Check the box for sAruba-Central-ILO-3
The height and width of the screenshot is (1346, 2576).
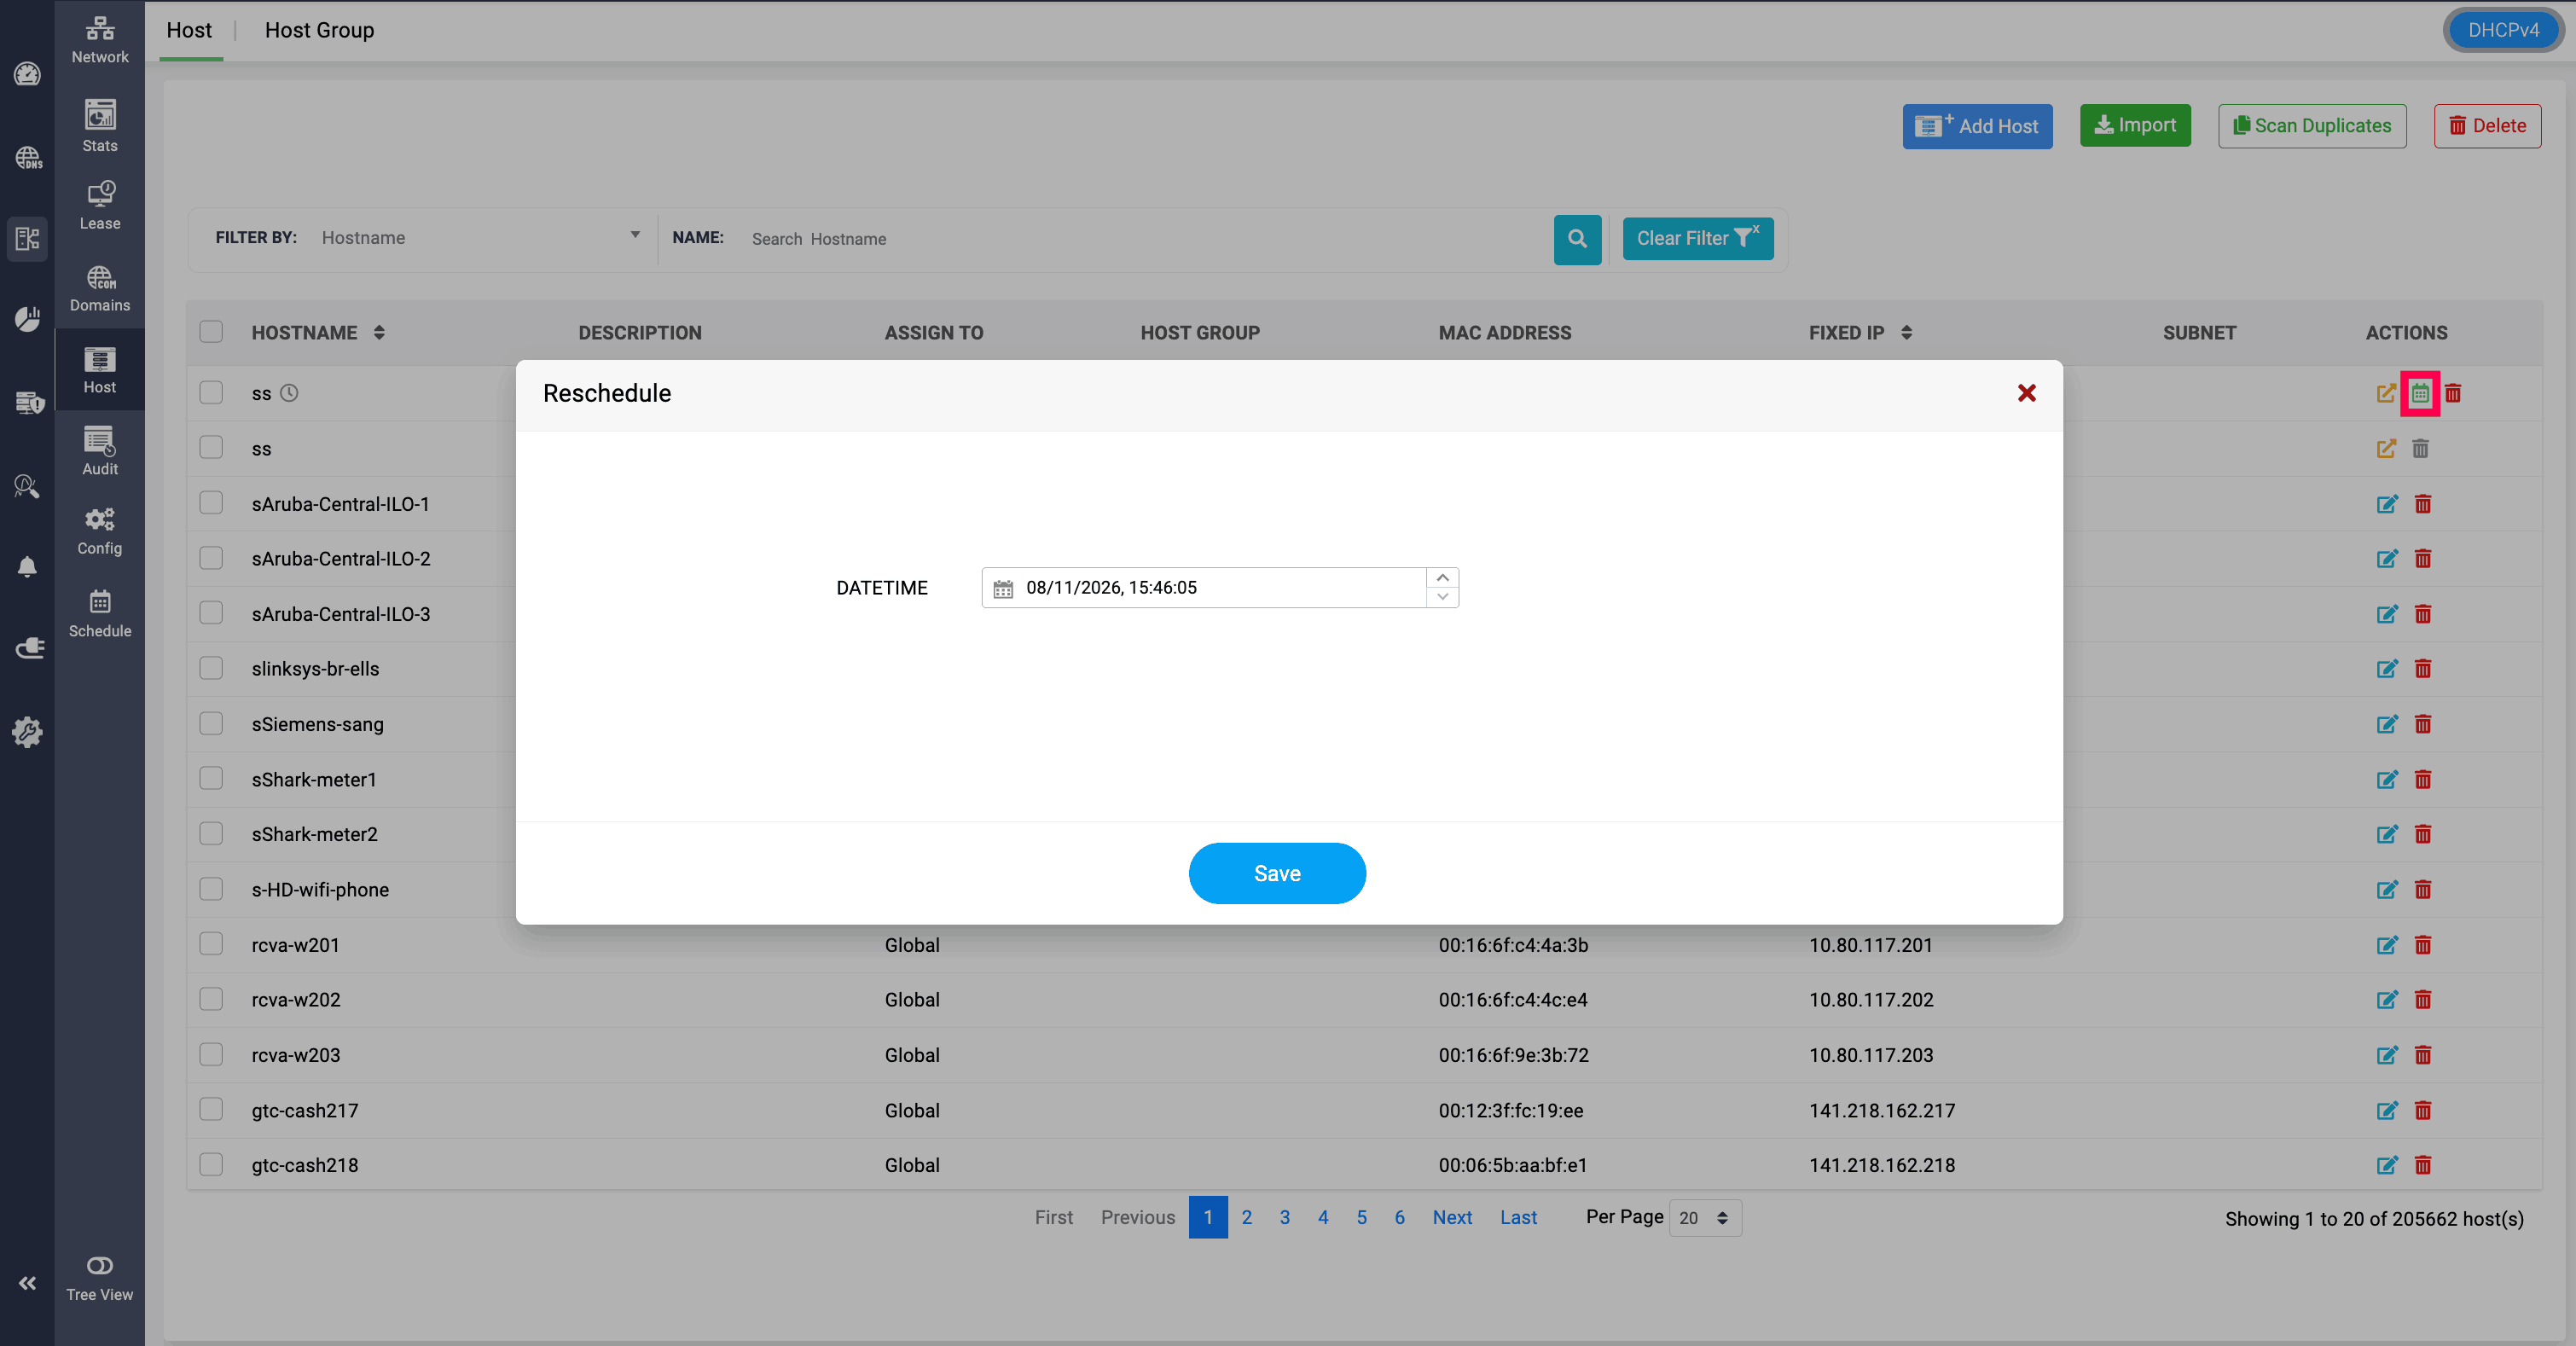pyautogui.click(x=211, y=613)
